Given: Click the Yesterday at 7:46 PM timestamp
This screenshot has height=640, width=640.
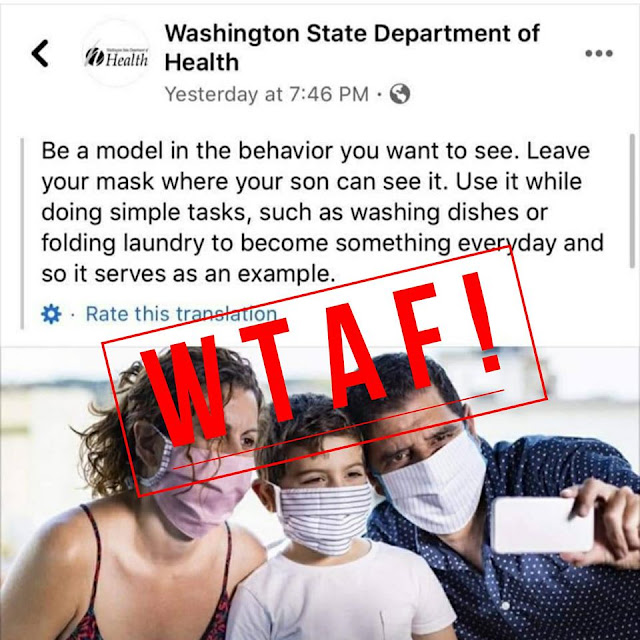Looking at the screenshot, I should (x=267, y=94).
